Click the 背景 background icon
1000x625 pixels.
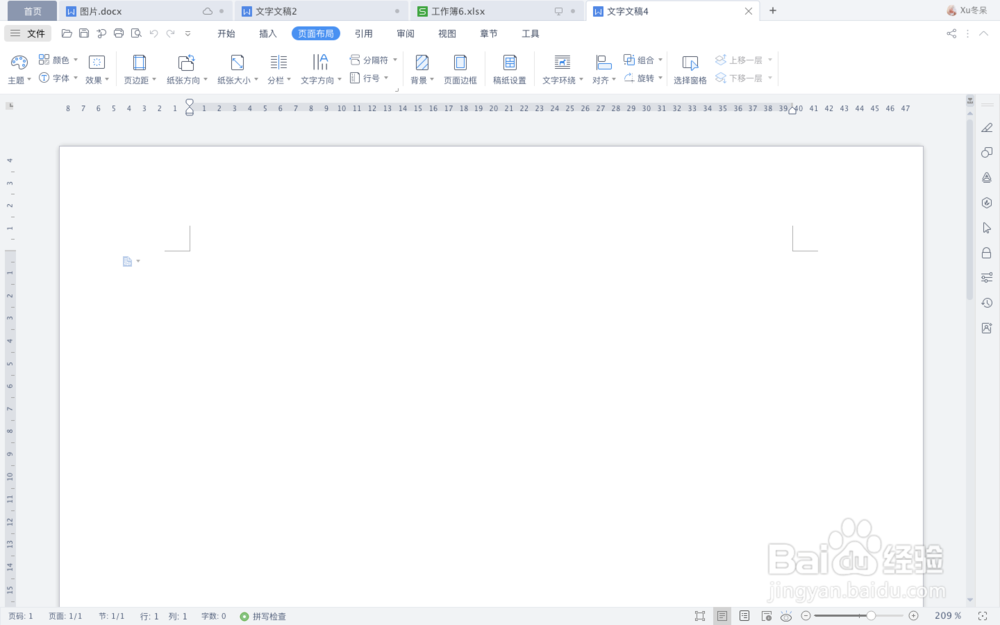422,62
